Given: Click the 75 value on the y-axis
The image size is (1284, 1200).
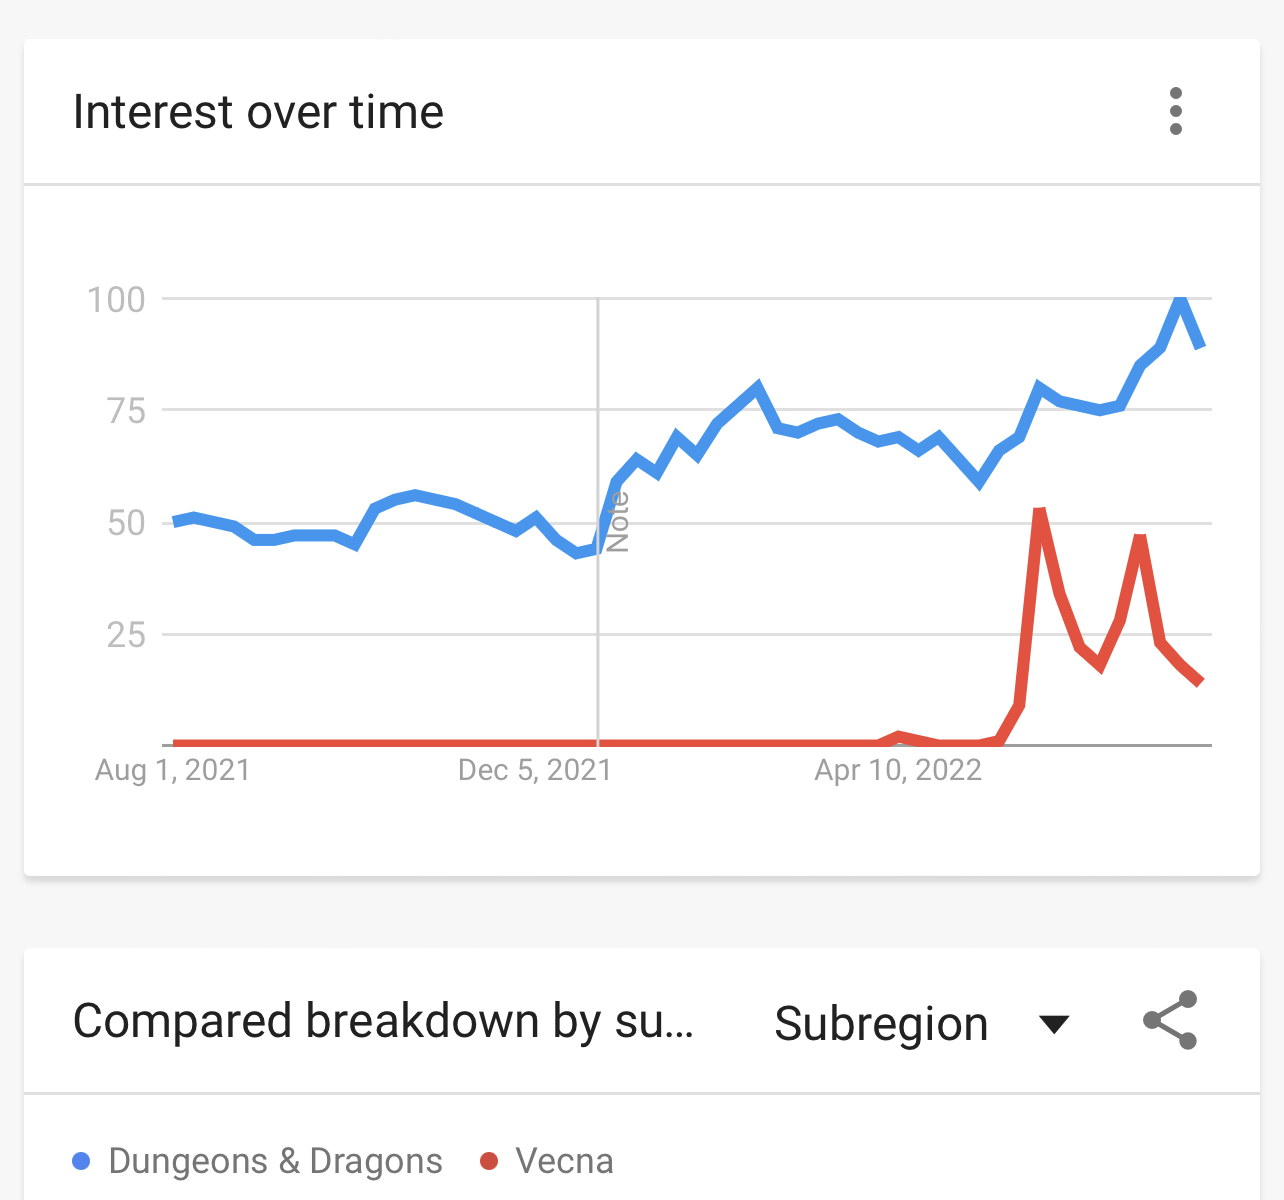Looking at the screenshot, I should [x=126, y=411].
